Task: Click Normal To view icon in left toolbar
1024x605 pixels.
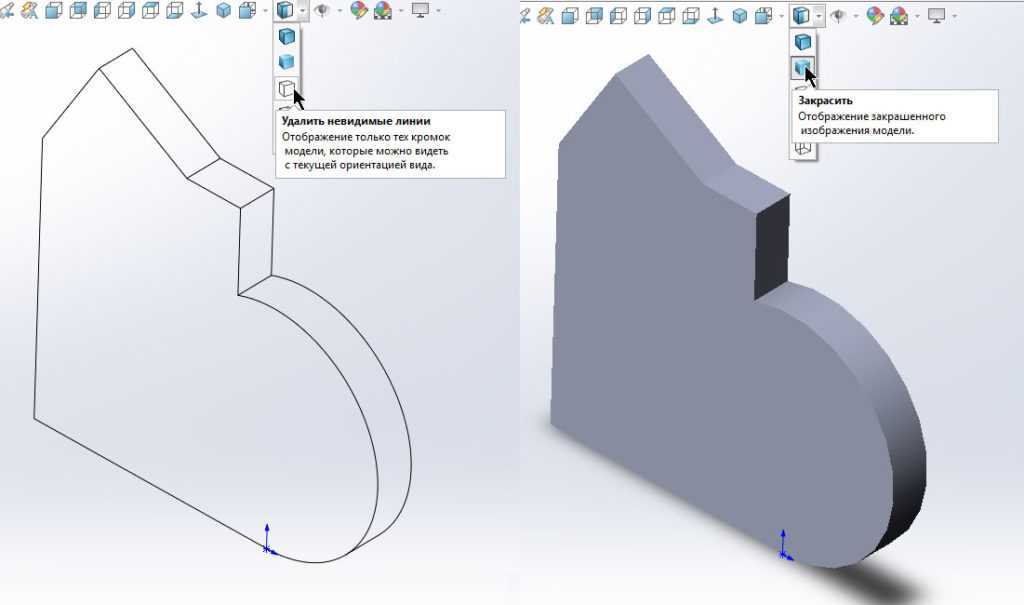Action: (x=199, y=12)
